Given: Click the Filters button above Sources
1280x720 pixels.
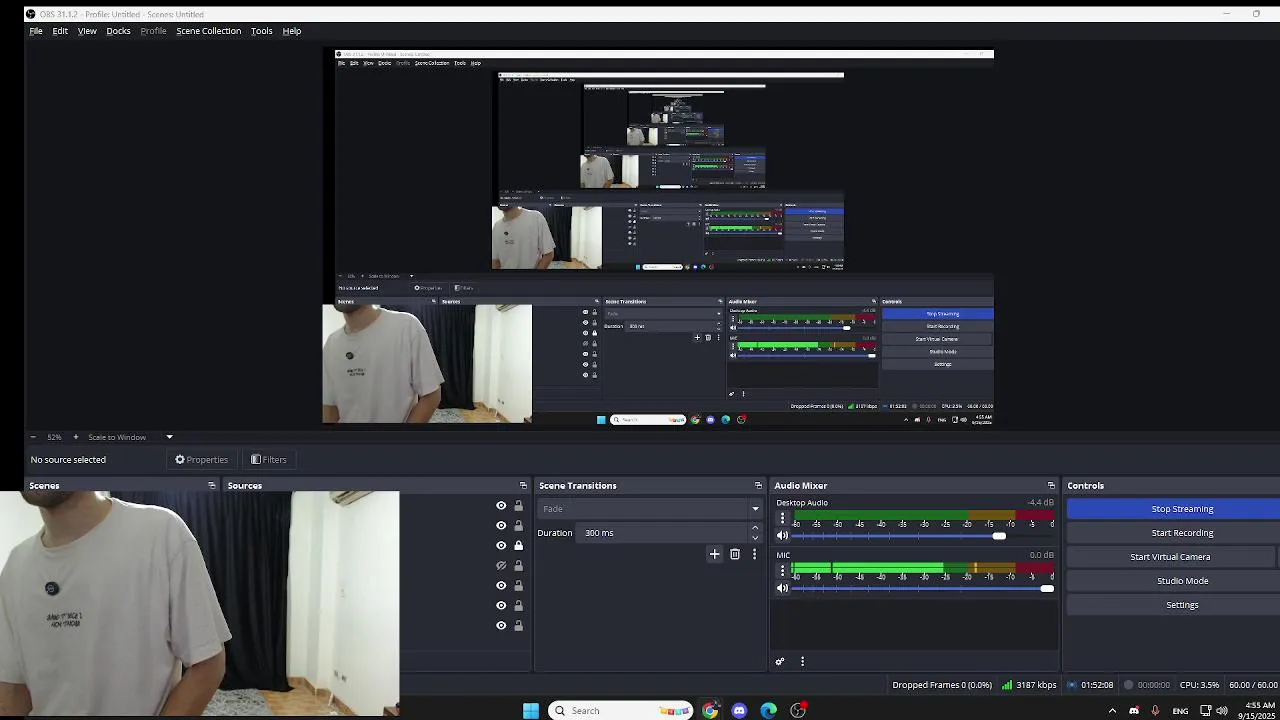Looking at the screenshot, I should tap(269, 459).
